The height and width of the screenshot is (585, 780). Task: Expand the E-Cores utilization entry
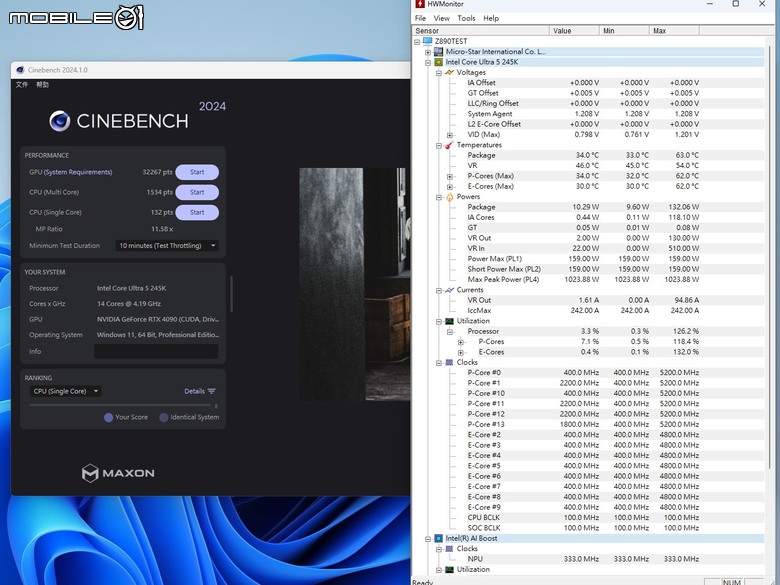(x=461, y=353)
